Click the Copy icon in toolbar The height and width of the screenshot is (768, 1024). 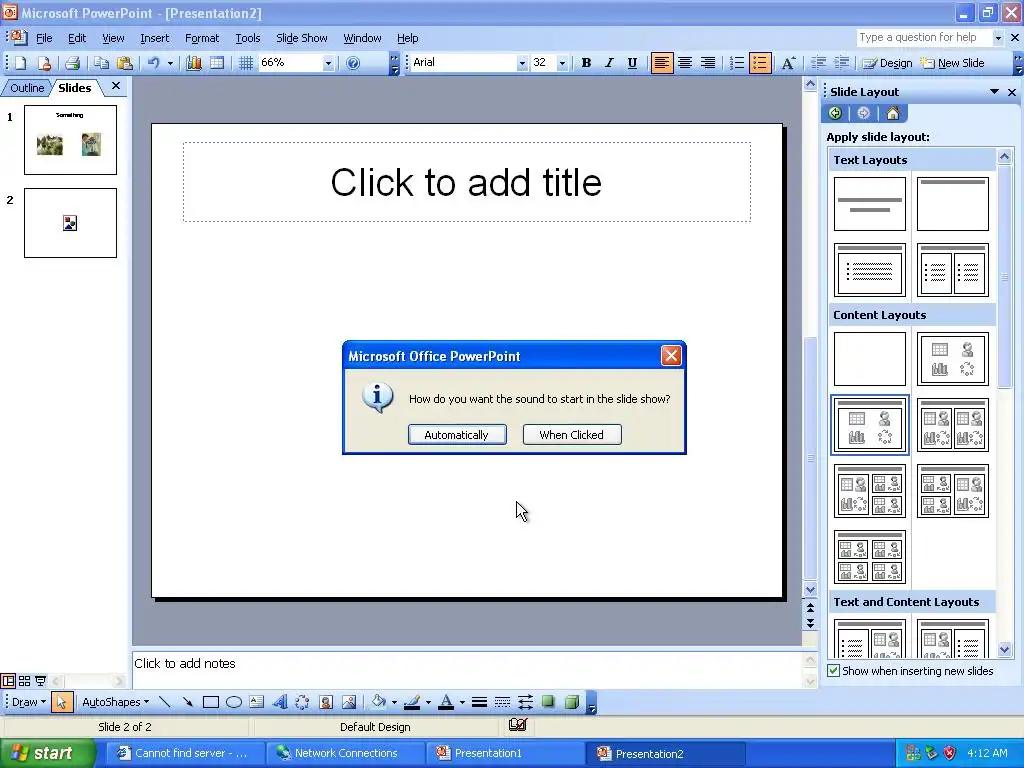[x=101, y=63]
